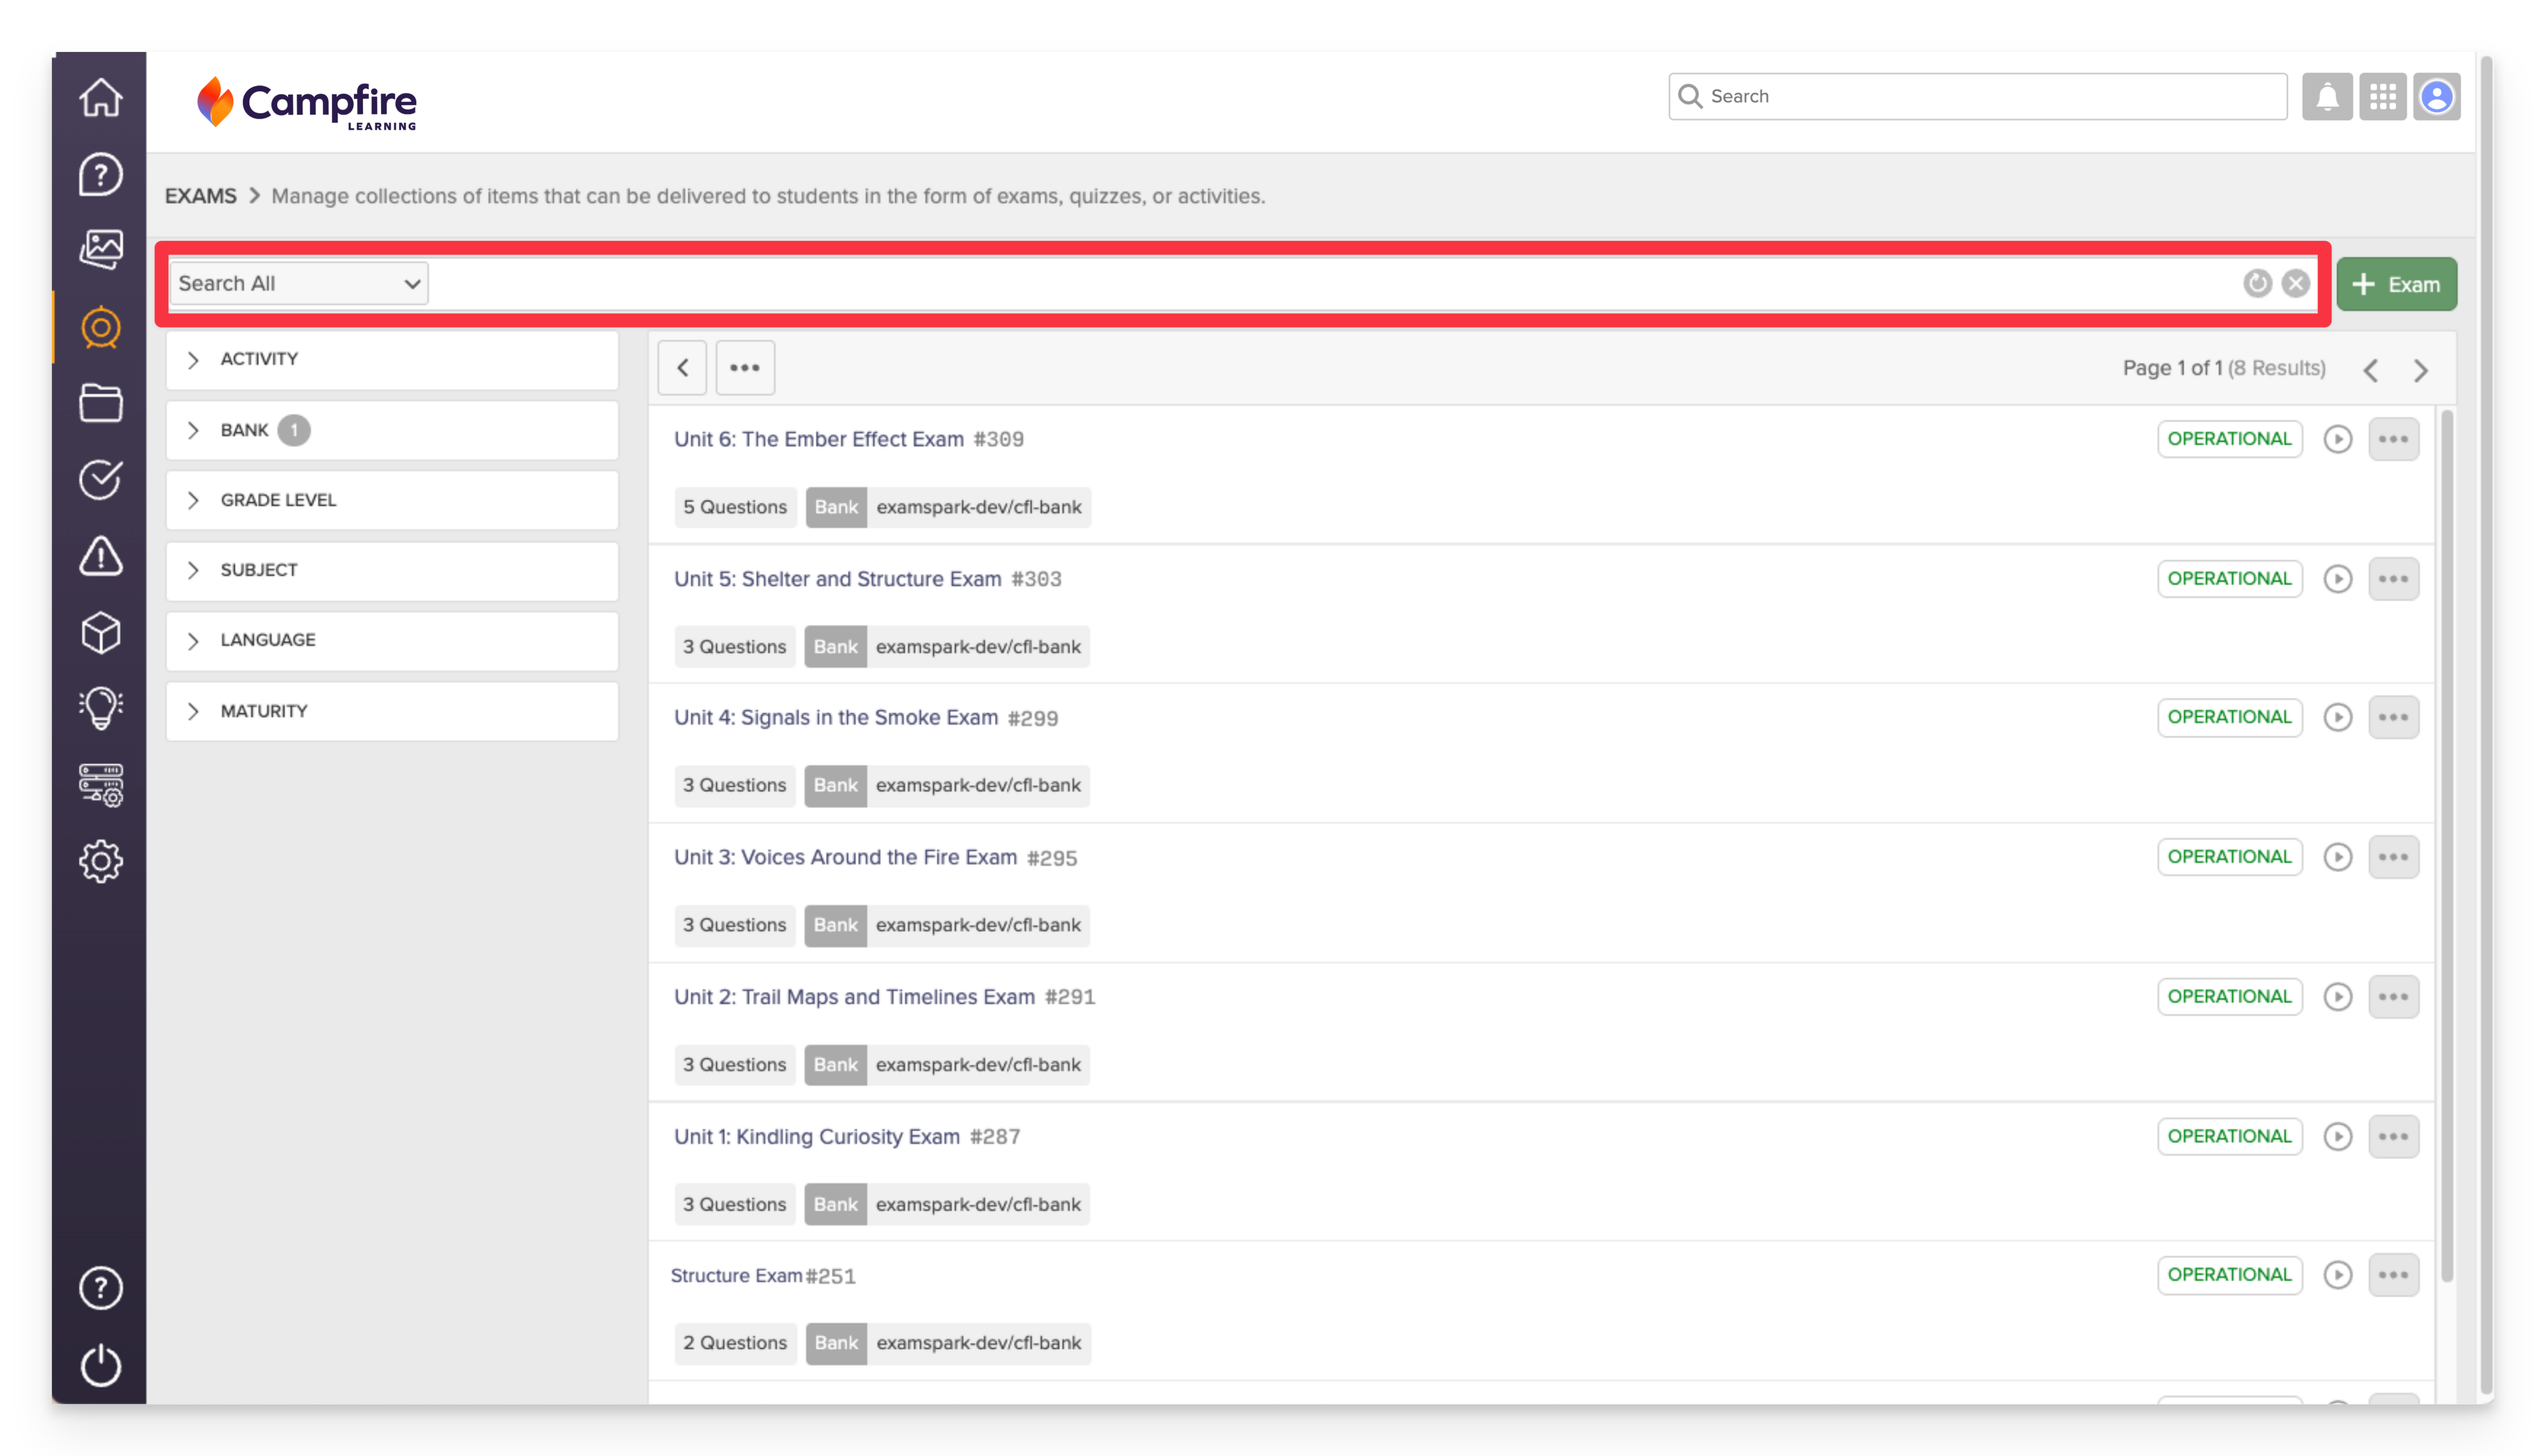Open Unit 3: Voices Around the Fire Exam
2546x1456 pixels.
tap(845, 857)
